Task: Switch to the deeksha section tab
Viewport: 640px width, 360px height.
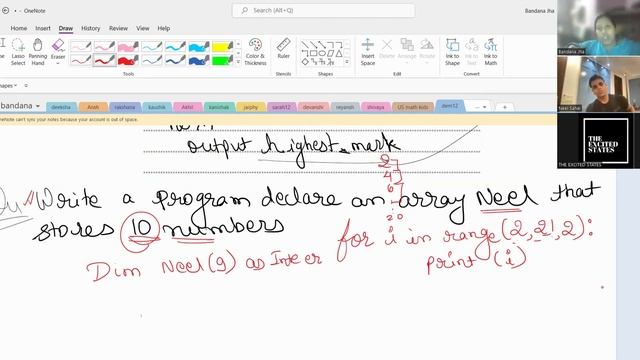Action: click(61, 107)
